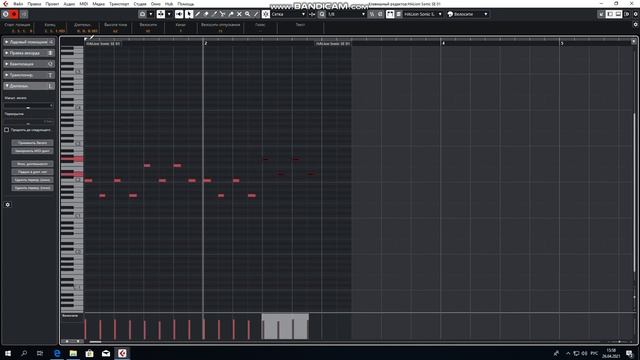Open the Файл menu

click(18, 4)
